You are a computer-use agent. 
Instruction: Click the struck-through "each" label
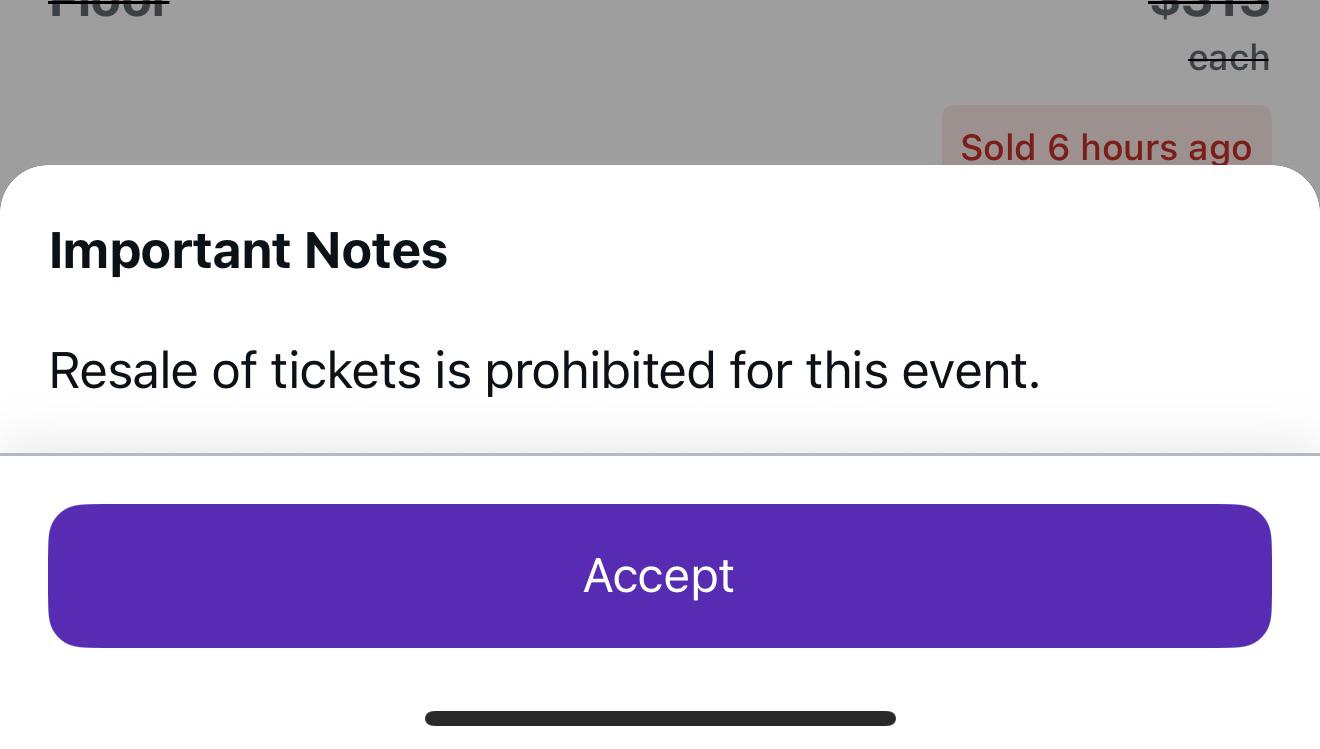pos(1228,59)
